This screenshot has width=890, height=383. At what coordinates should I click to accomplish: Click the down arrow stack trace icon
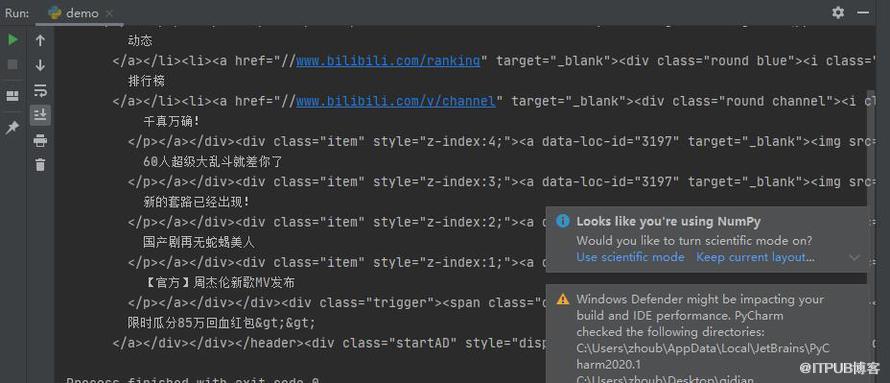pos(40,65)
